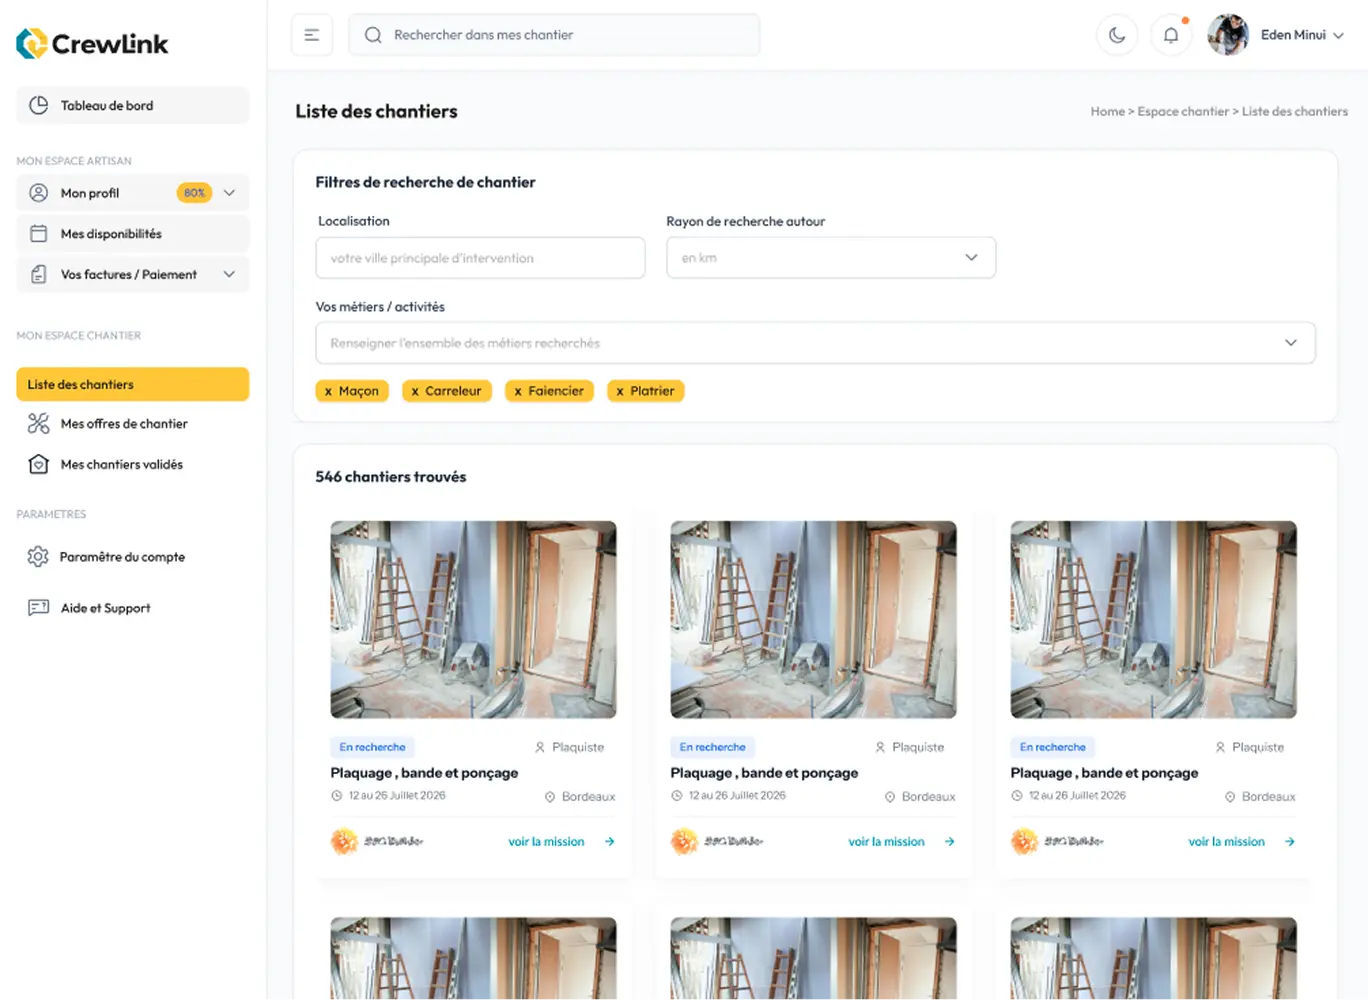Open second card's chantier photo
Viewport: 1368px width, 1000px height.
pos(813,619)
